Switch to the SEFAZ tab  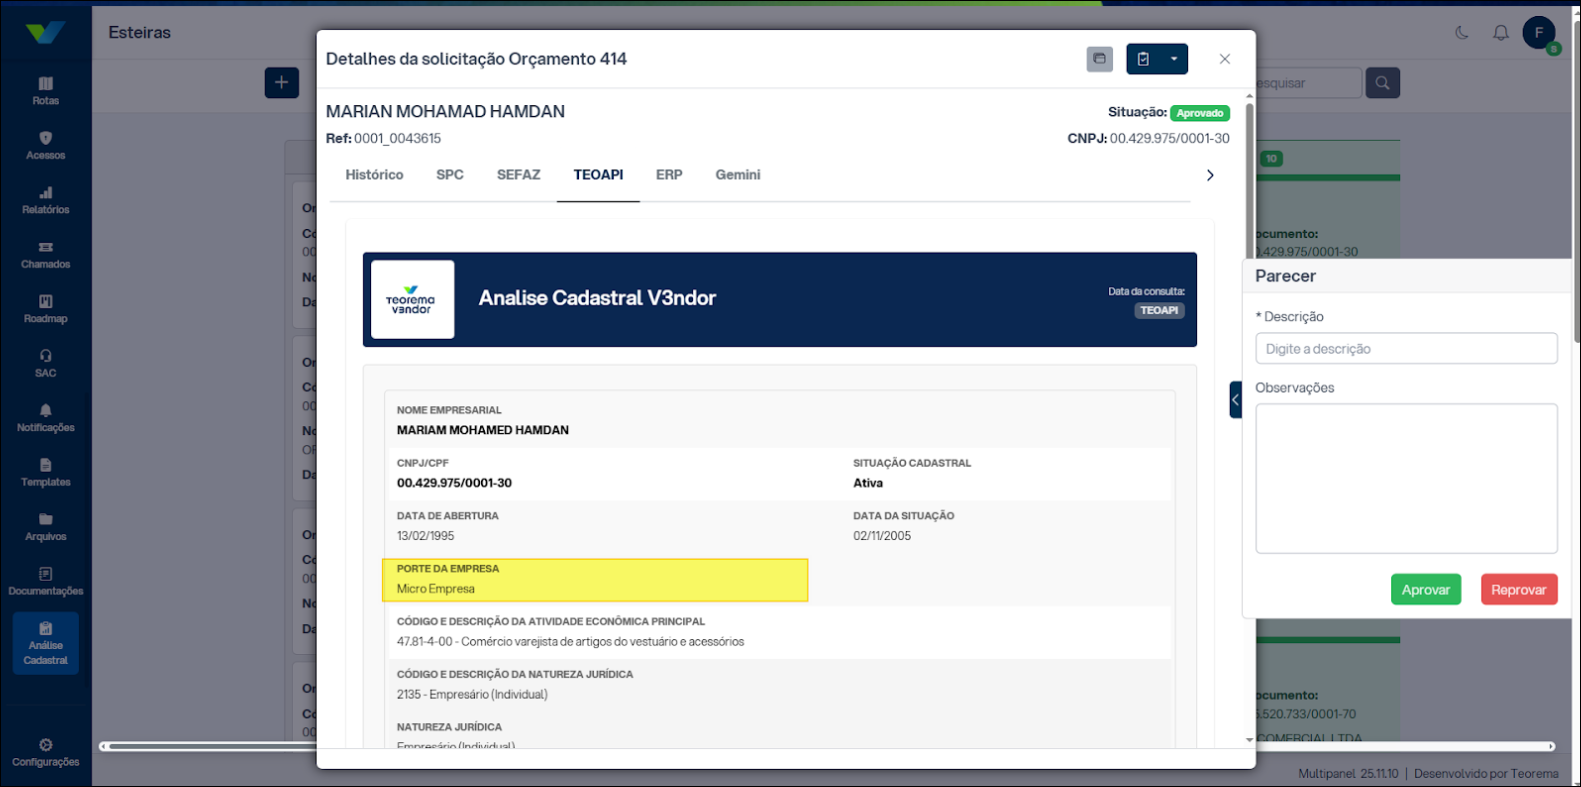point(518,175)
